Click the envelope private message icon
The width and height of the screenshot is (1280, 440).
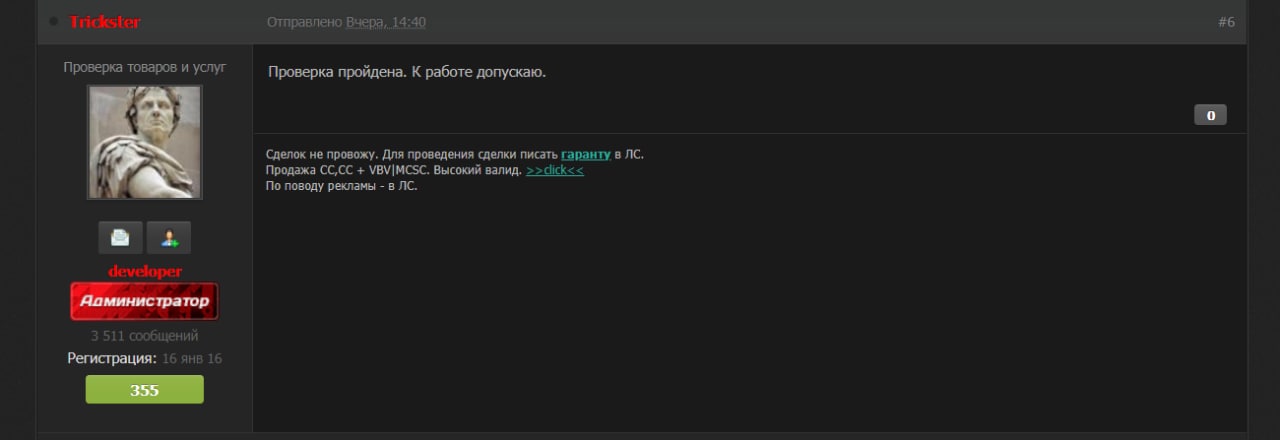(120, 238)
